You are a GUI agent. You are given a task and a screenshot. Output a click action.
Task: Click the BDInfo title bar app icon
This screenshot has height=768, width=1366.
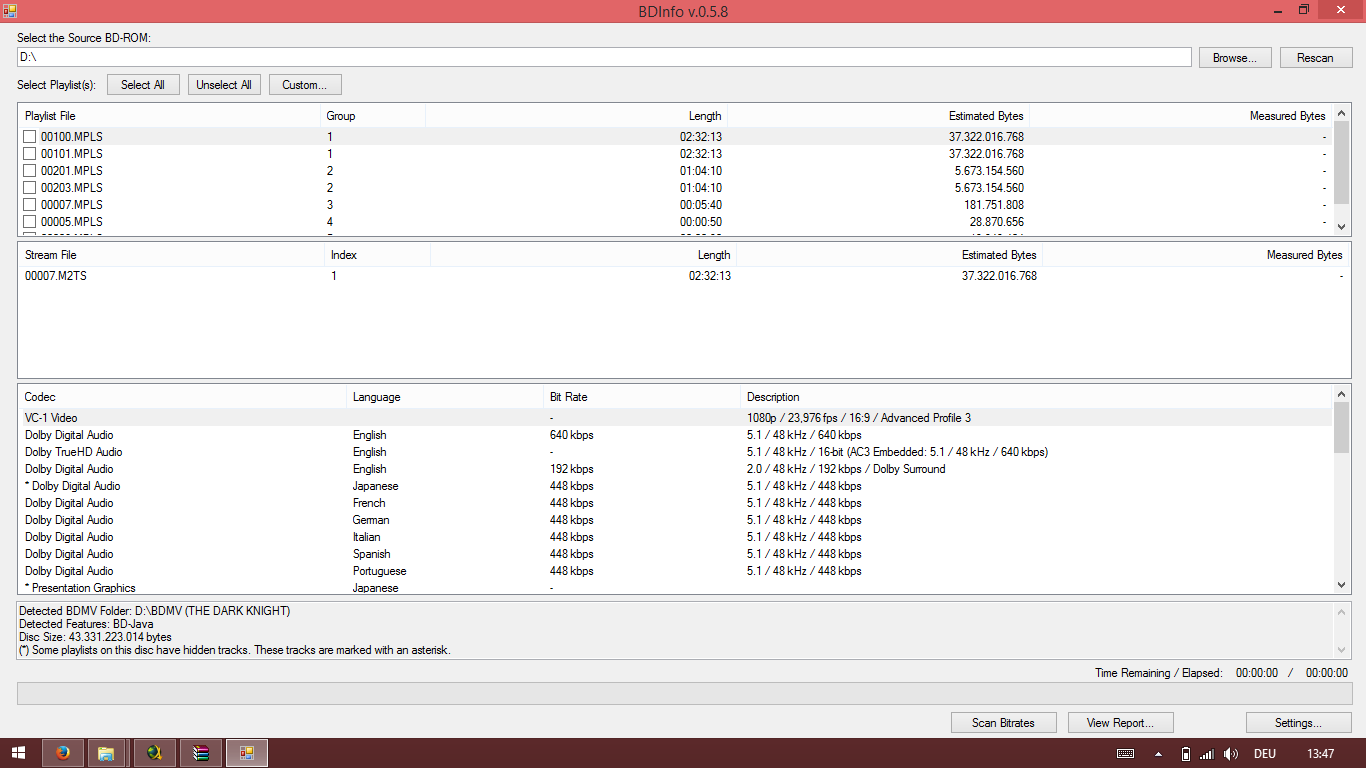[10, 10]
